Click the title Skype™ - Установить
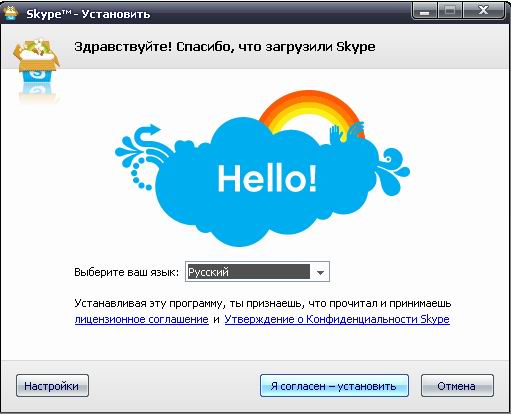Viewport: 511px width, 414px height. 88,14
